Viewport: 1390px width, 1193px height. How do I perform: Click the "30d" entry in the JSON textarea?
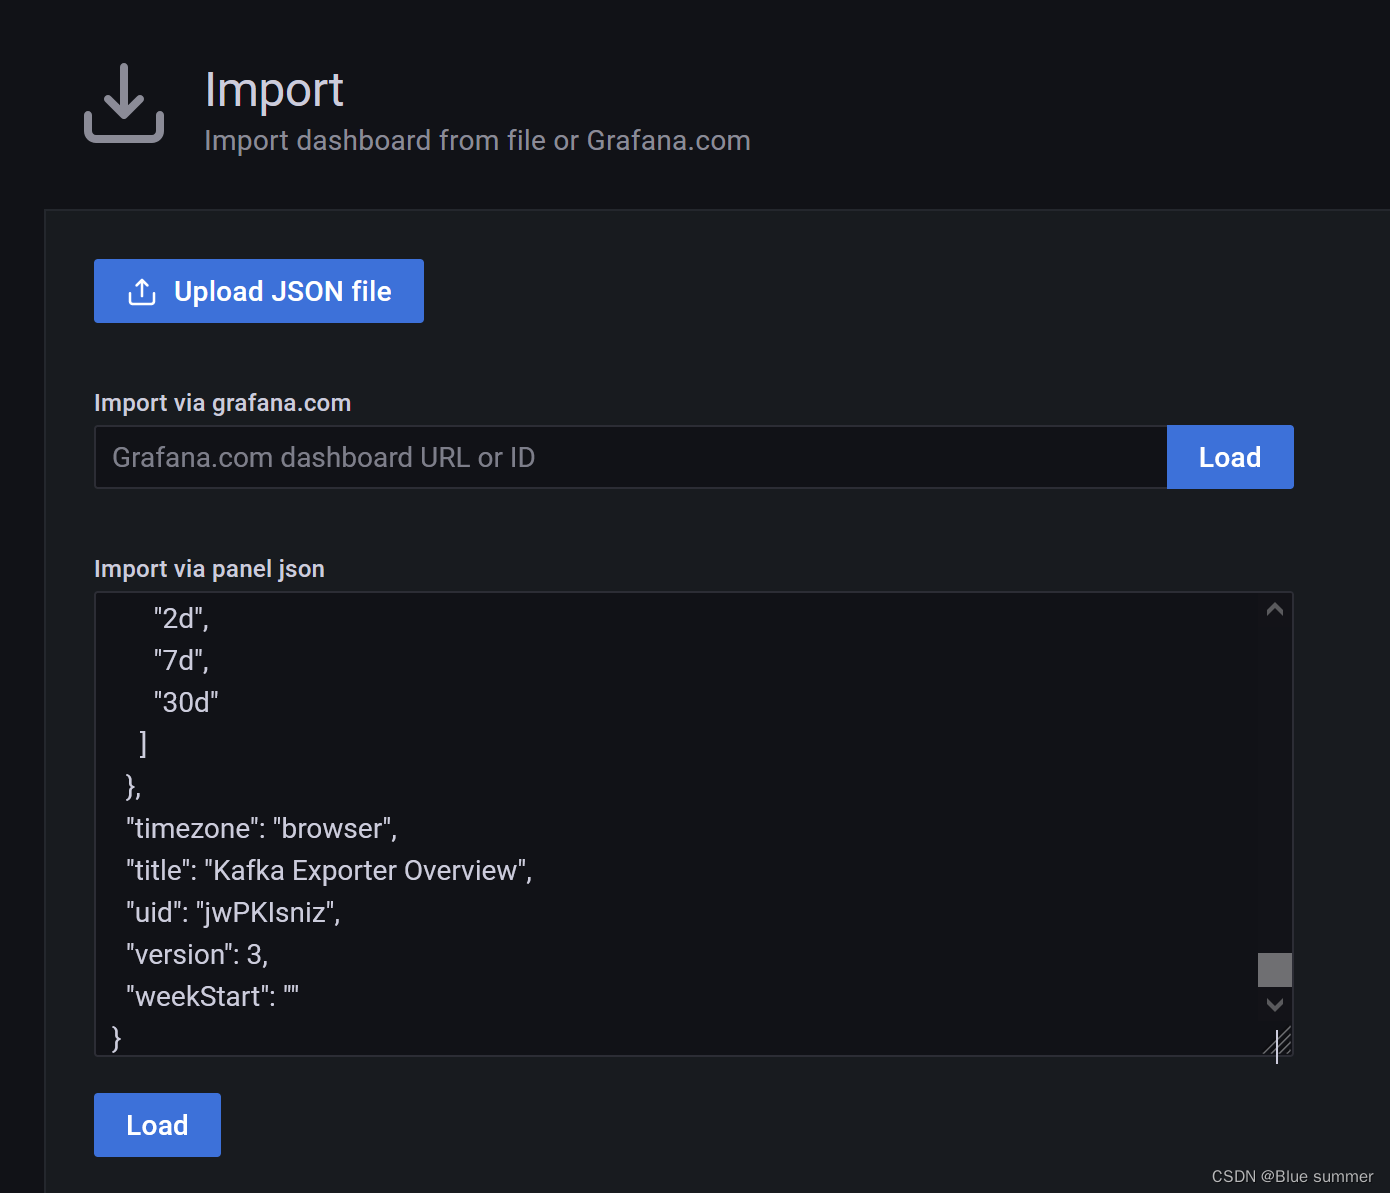pos(186,703)
